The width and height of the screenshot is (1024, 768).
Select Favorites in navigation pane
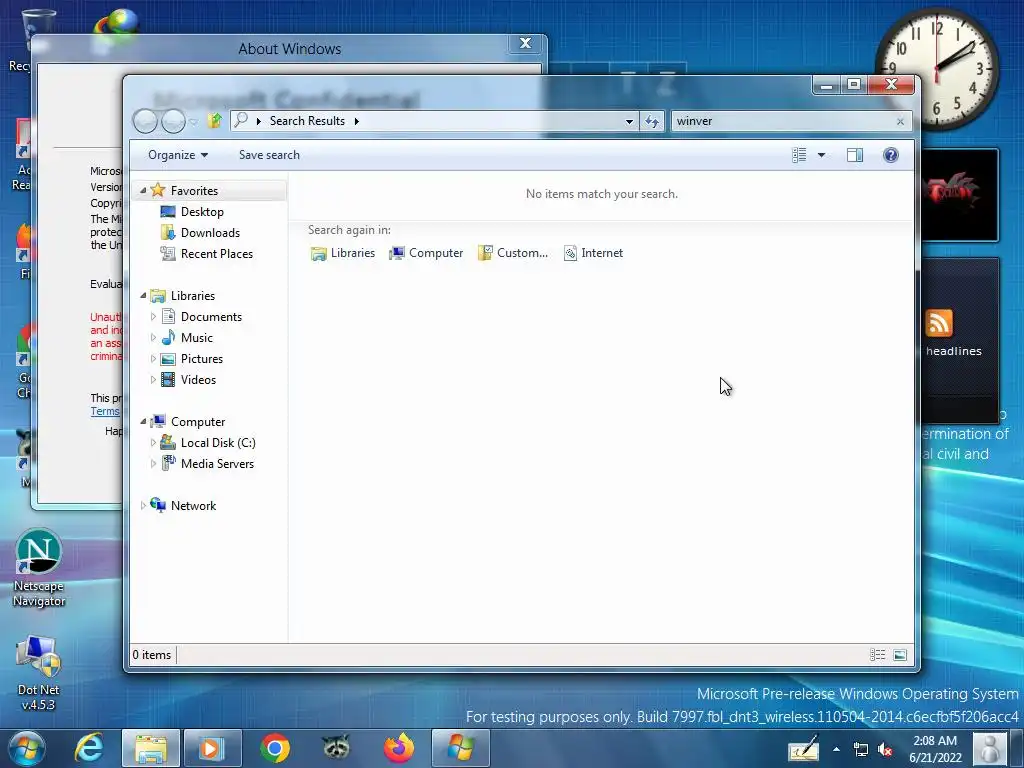(194, 191)
